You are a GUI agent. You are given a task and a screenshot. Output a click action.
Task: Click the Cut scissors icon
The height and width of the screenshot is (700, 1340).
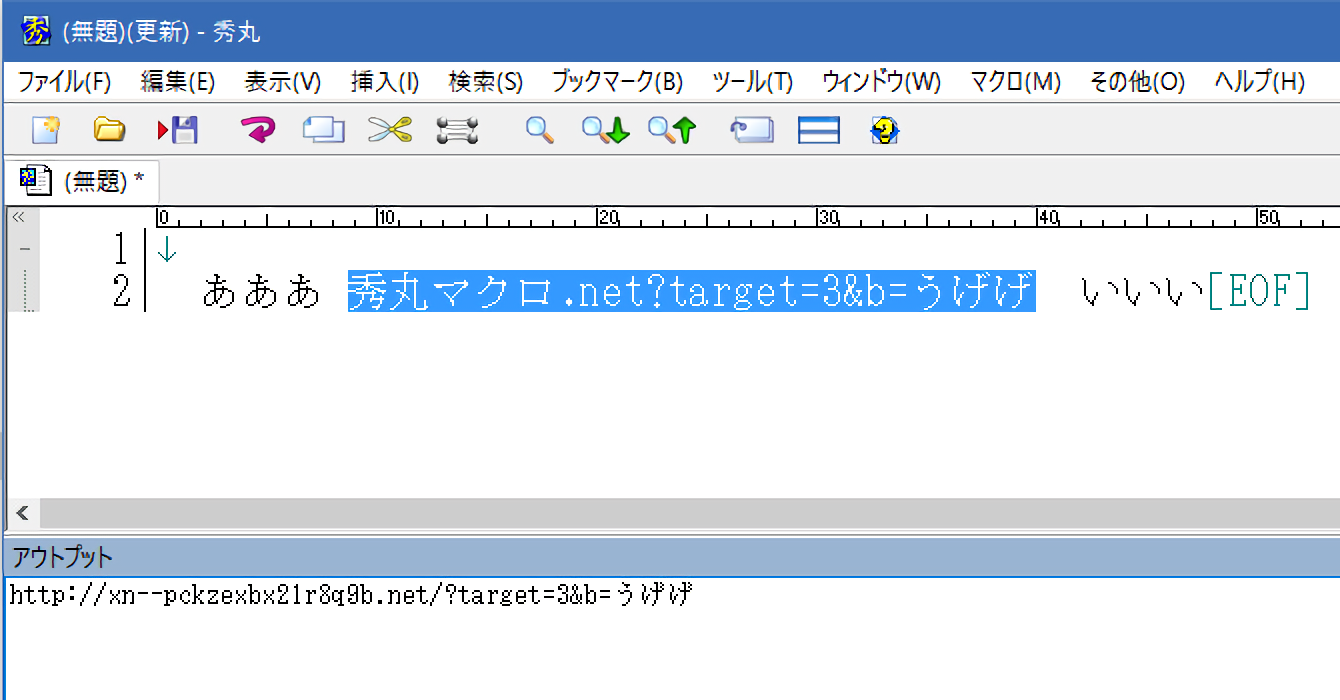click(x=390, y=130)
